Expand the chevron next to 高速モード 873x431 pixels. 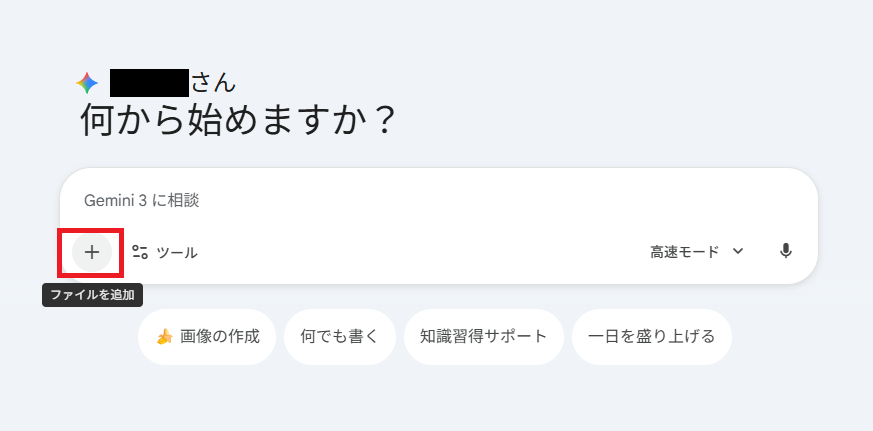click(x=738, y=252)
